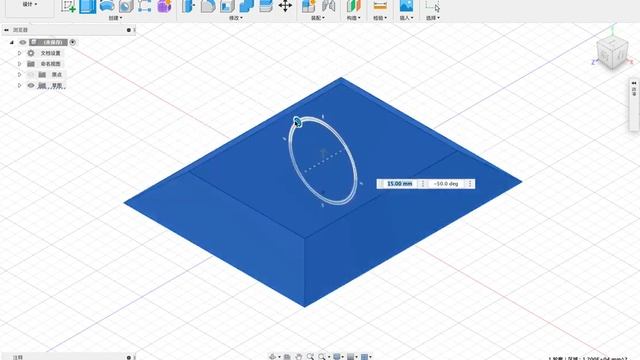
Task: Select the Insert image icon
Action: click(406, 6)
